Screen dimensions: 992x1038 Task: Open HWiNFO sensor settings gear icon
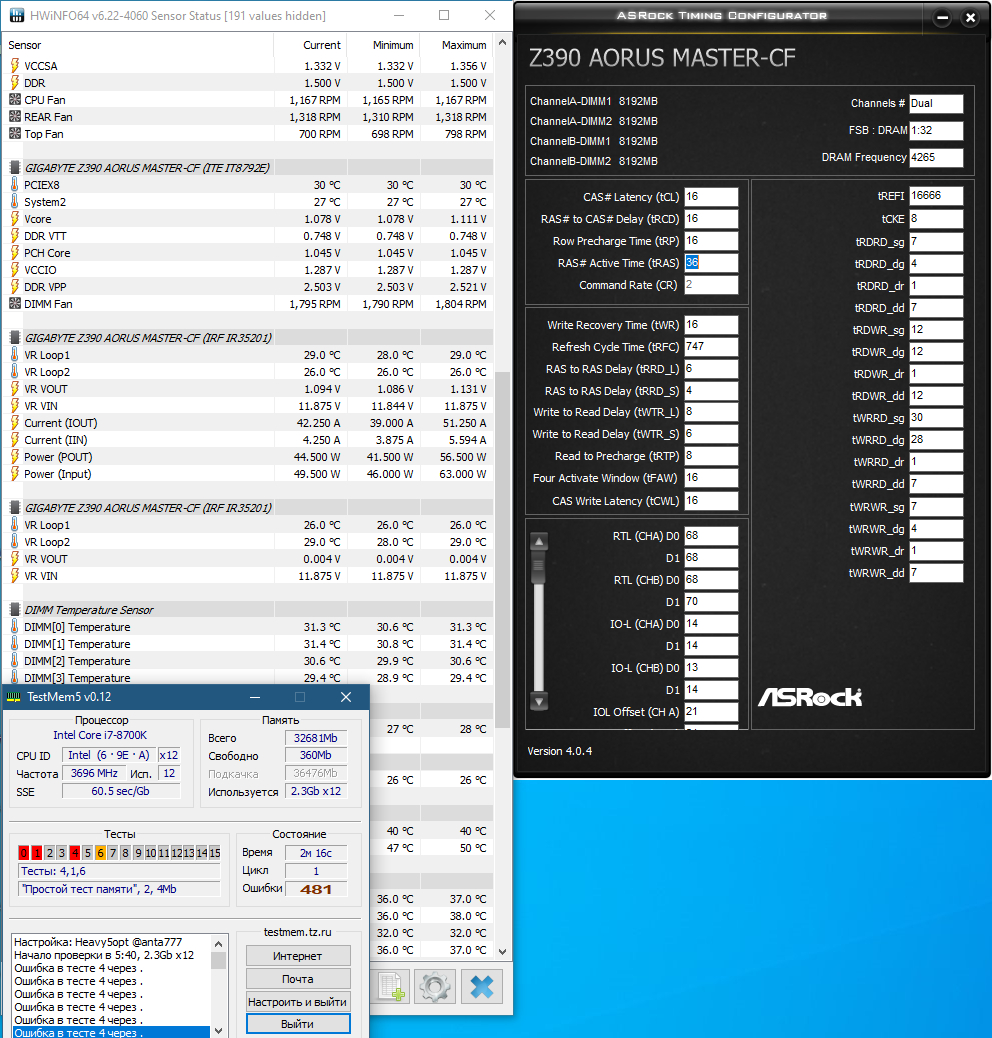(x=435, y=987)
